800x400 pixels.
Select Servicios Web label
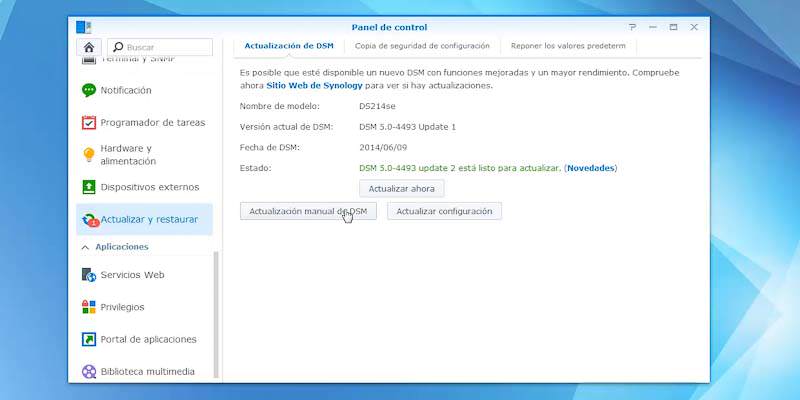(132, 275)
